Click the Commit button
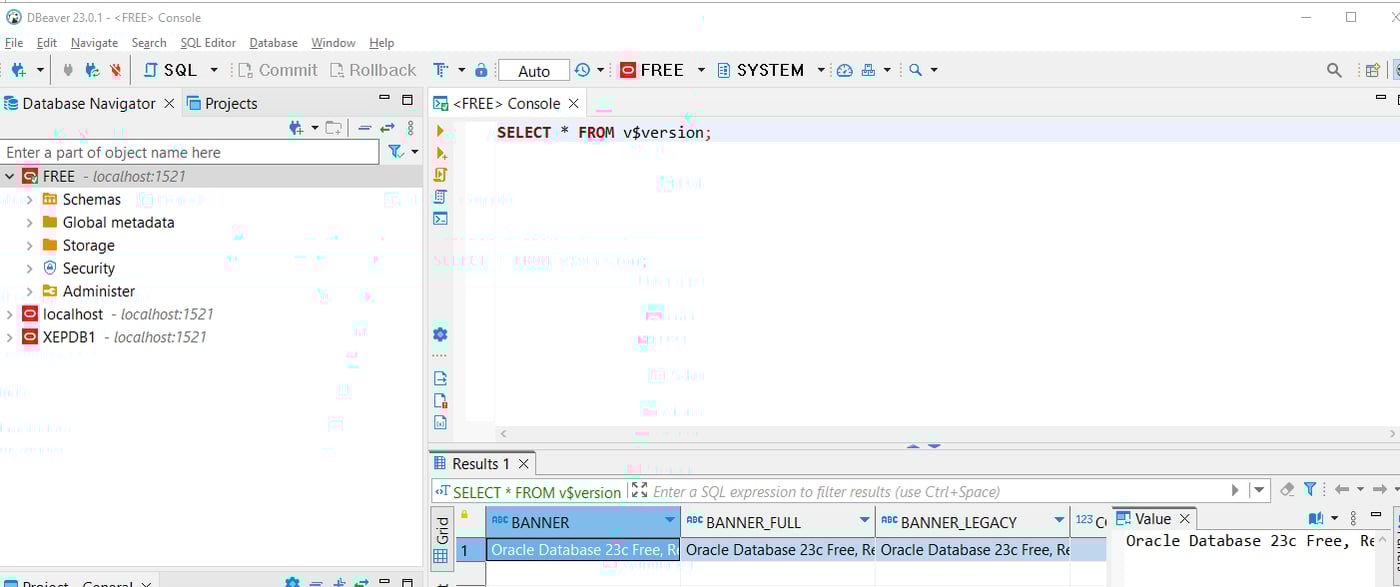This screenshot has width=1400, height=587. click(x=277, y=69)
